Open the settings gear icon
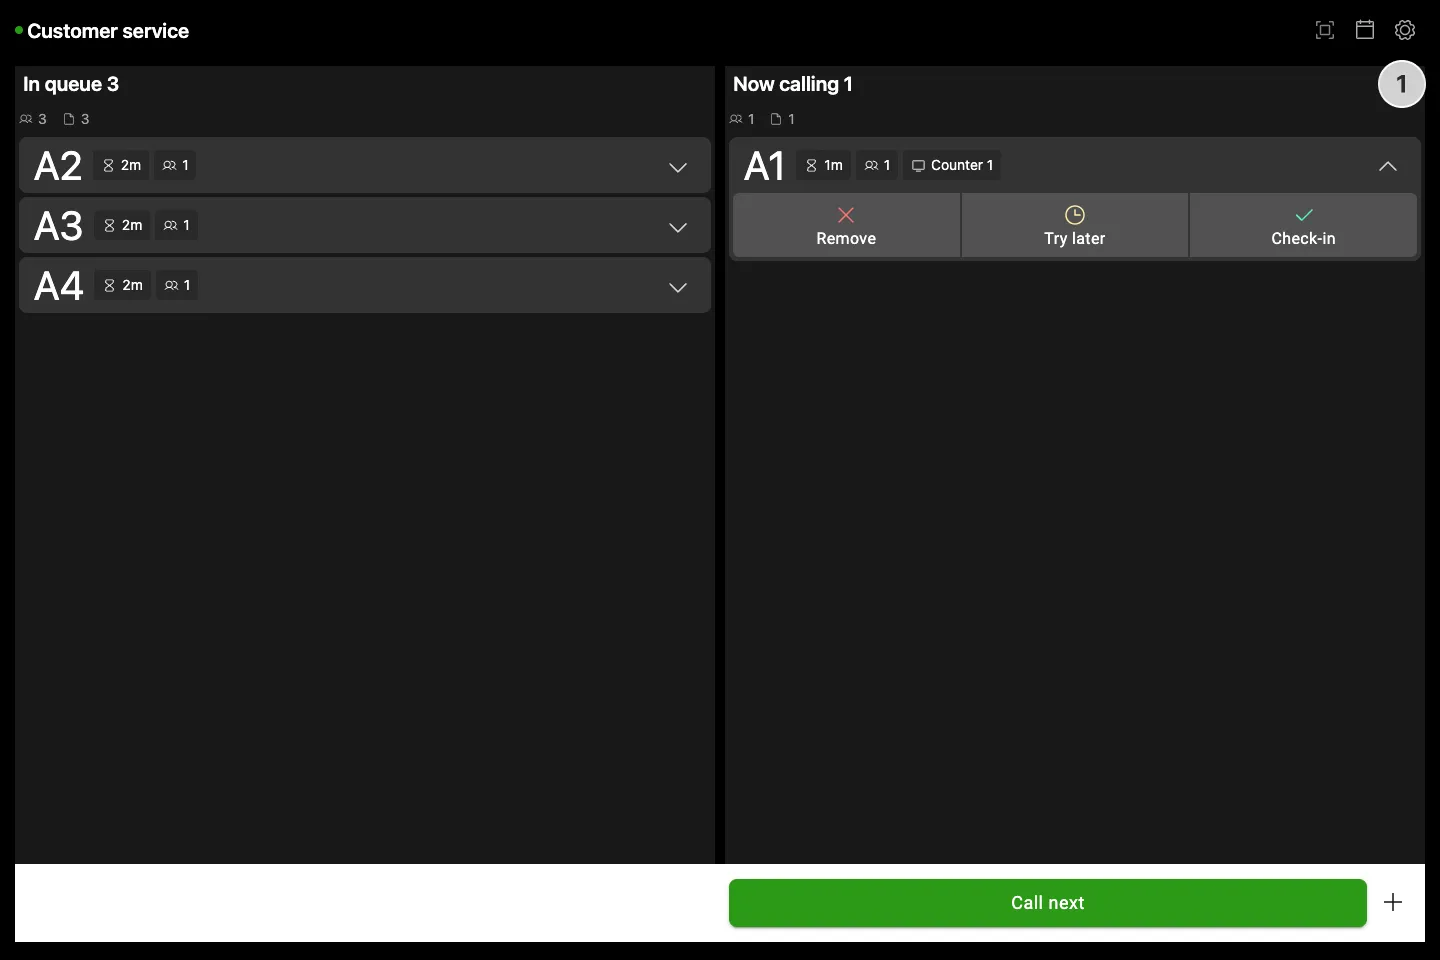Screen dimensions: 1440x960 (1405, 30)
